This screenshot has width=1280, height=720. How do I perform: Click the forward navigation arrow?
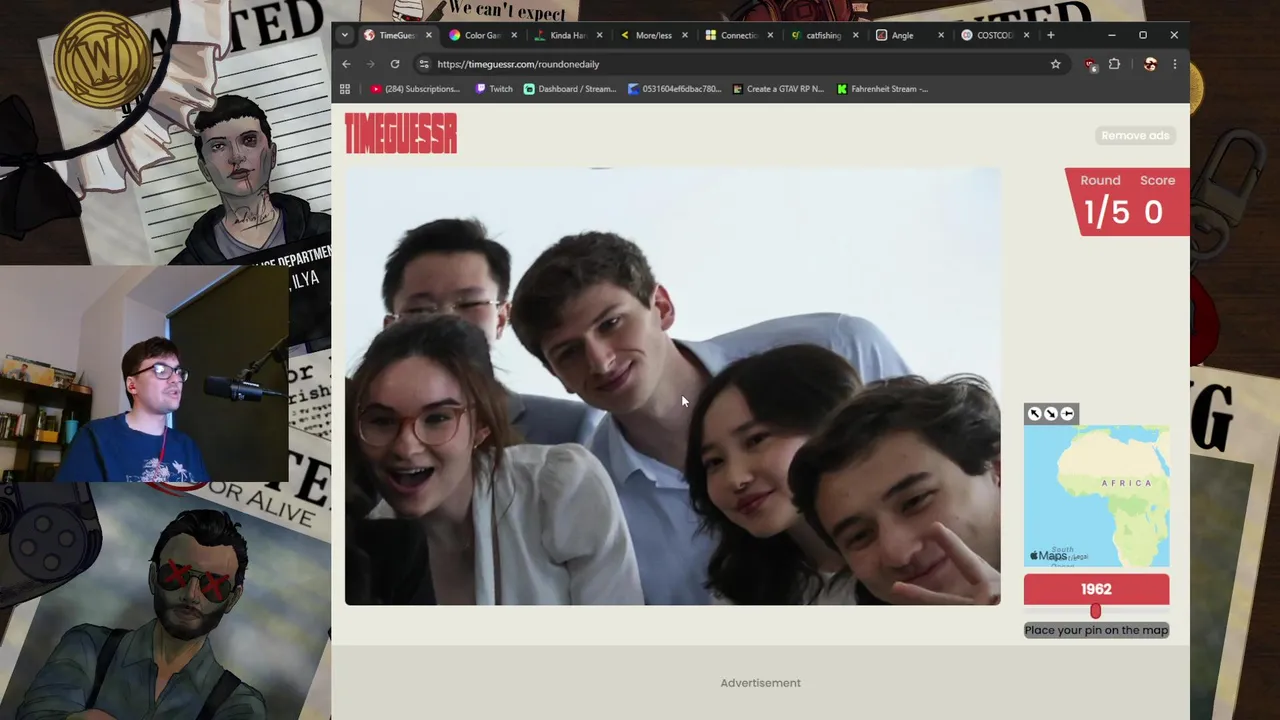[x=370, y=64]
